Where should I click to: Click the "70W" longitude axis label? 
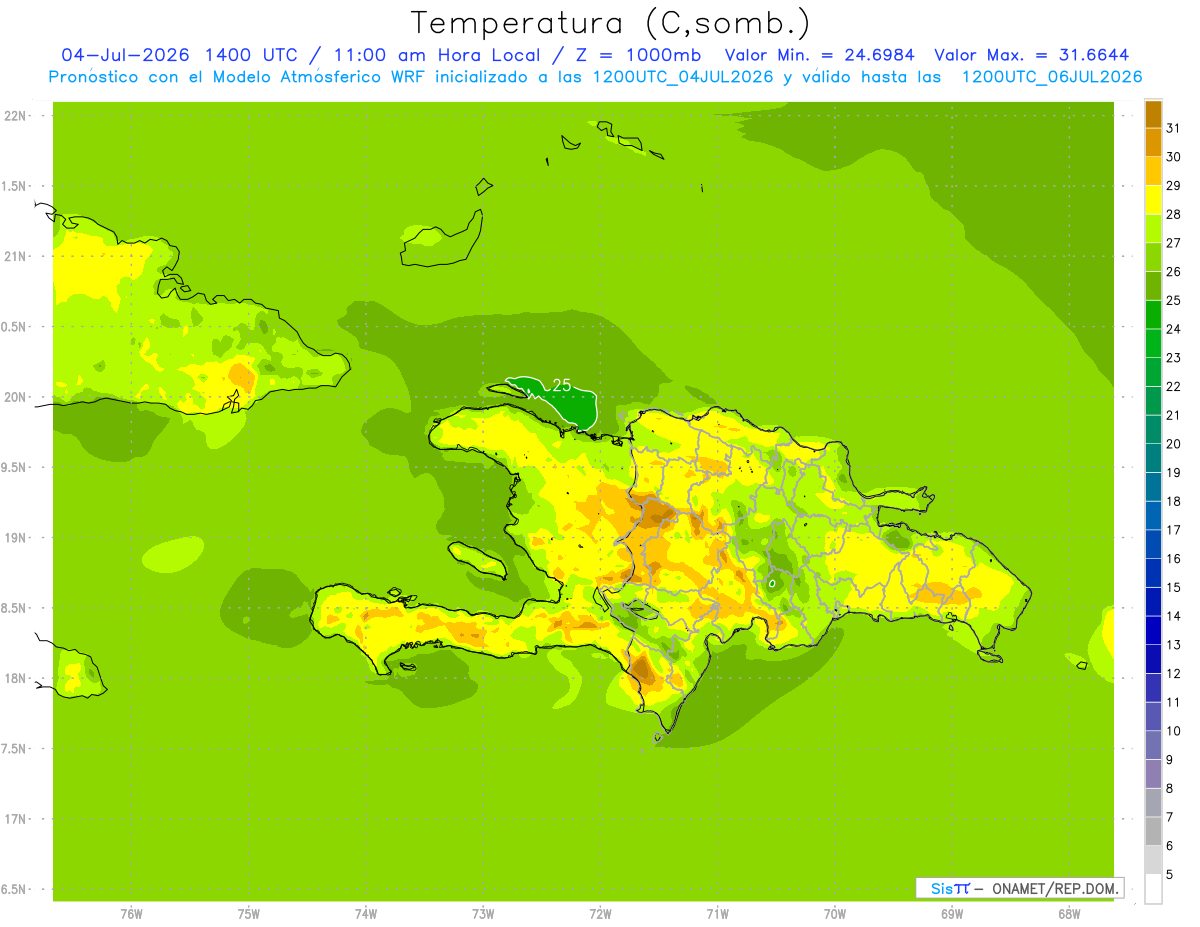[835, 914]
